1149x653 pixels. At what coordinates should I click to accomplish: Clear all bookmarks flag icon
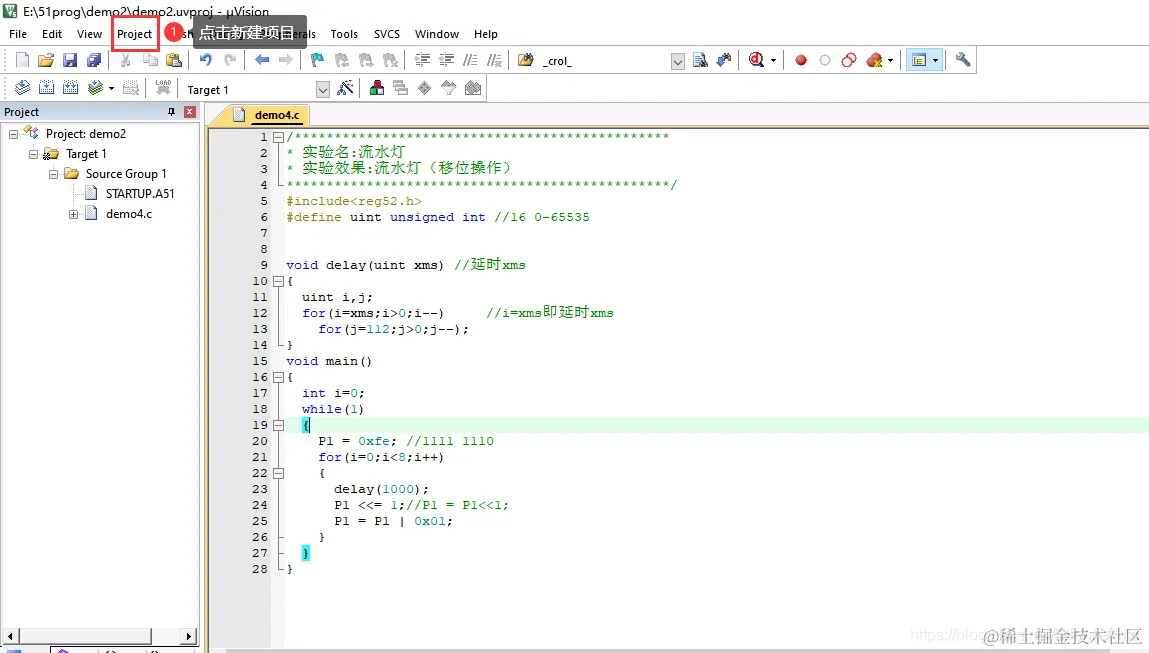coord(390,60)
